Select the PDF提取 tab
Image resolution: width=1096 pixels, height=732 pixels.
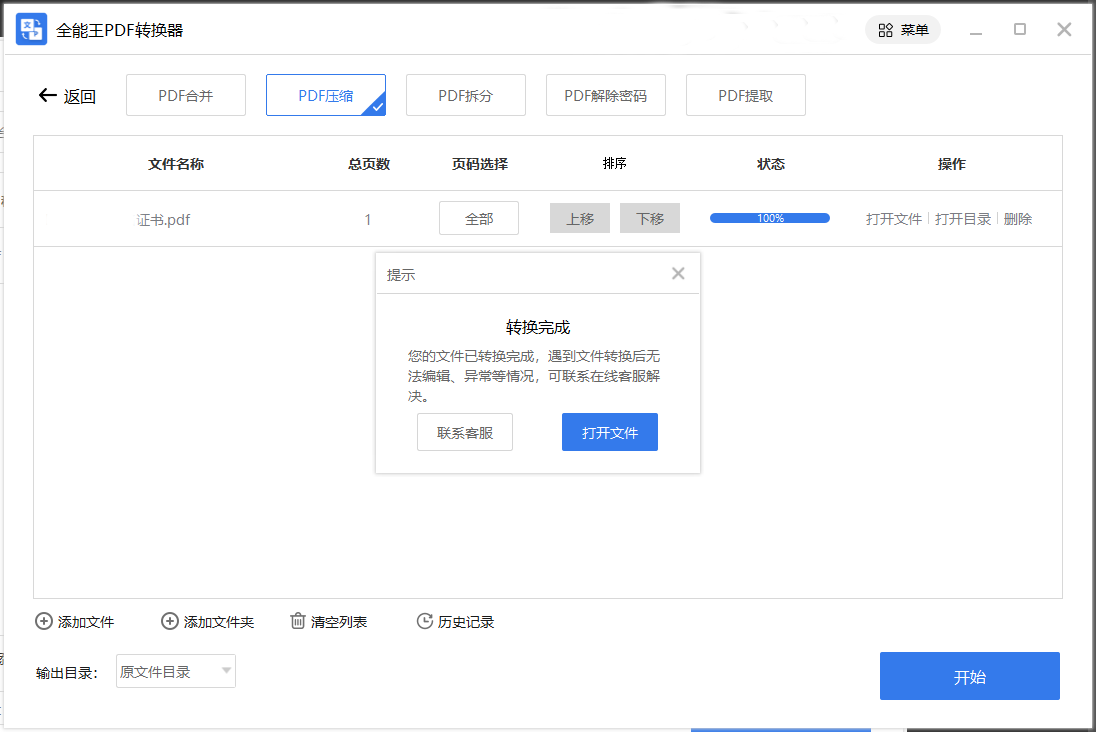746,96
